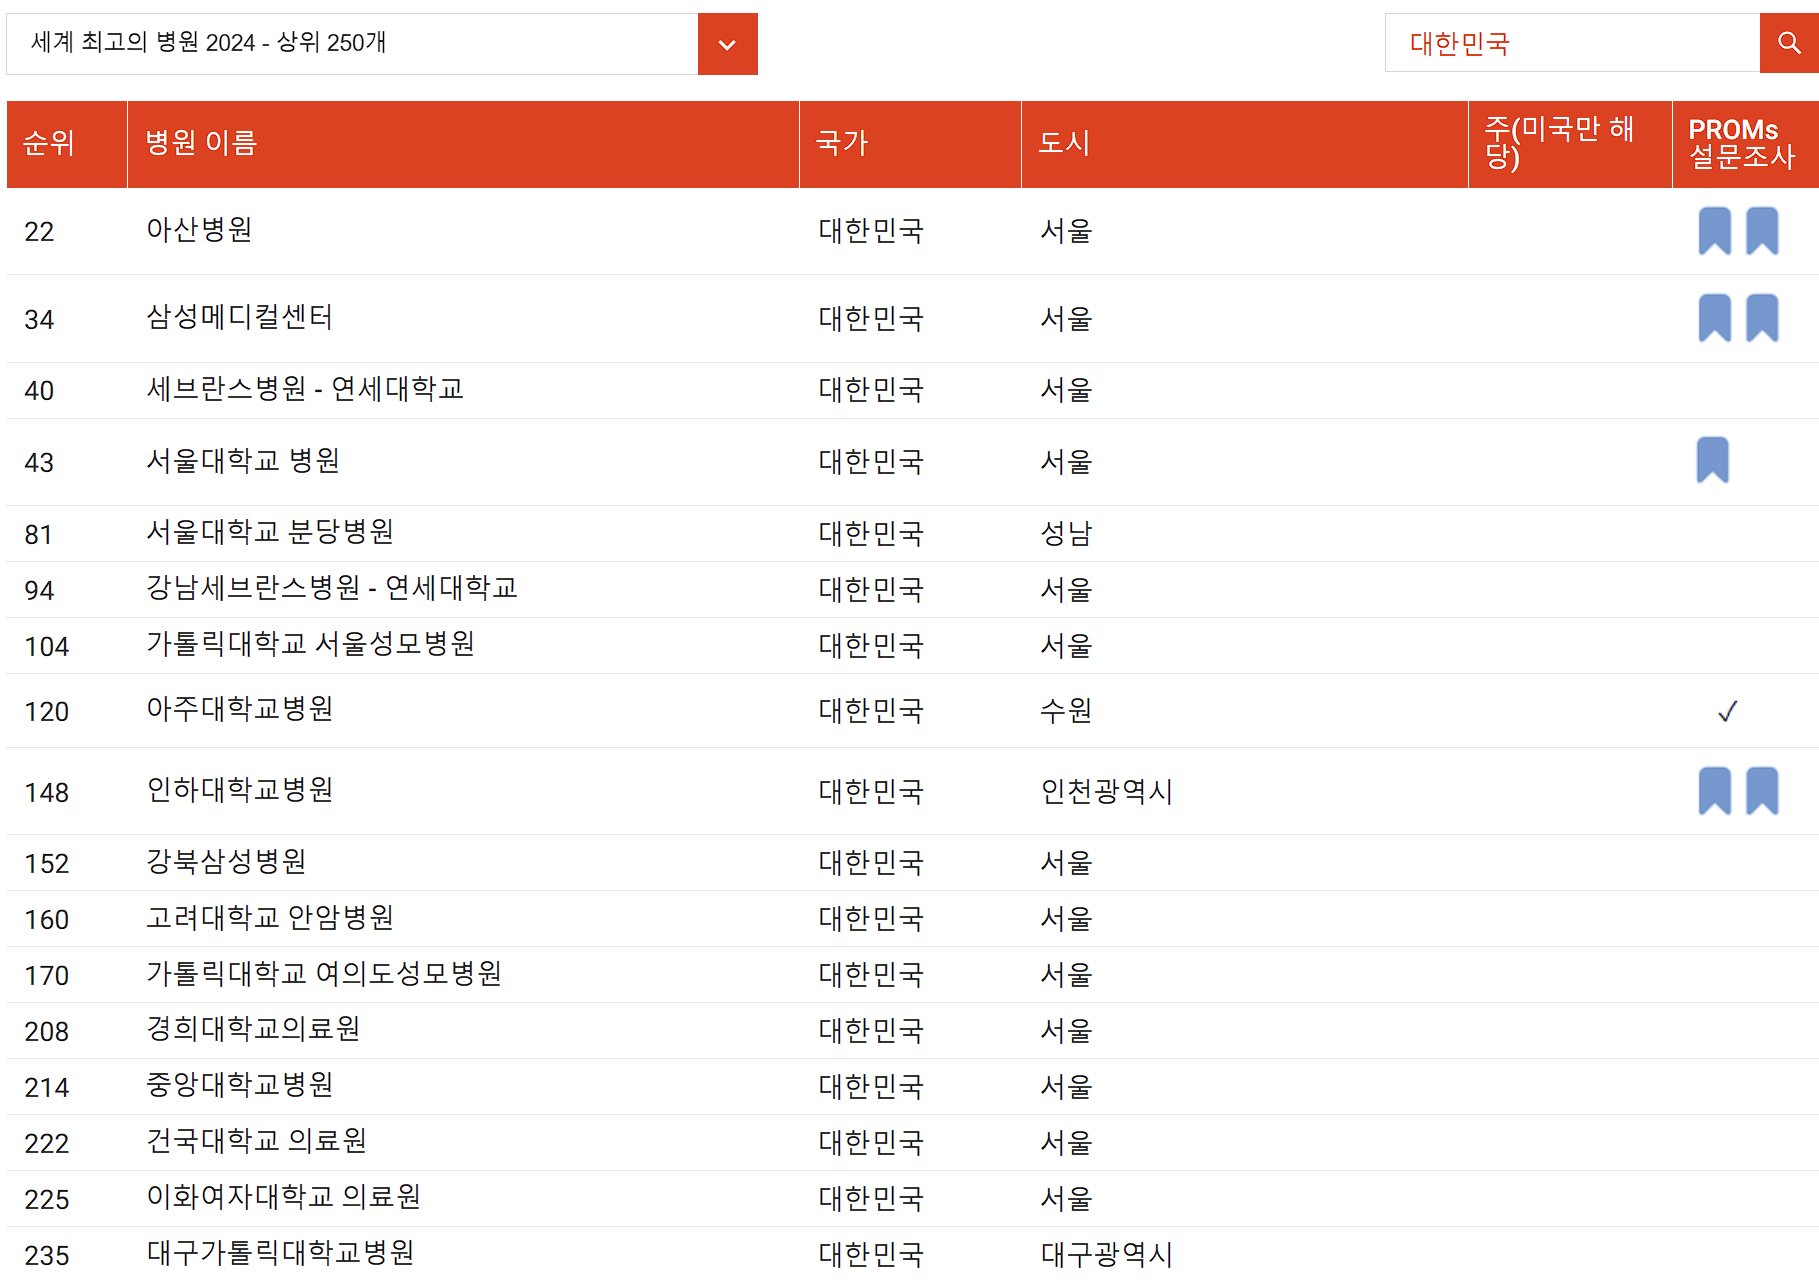Viewport: 1819px width, 1282px height.
Task: Click the 순위 column header
Action: click(49, 143)
